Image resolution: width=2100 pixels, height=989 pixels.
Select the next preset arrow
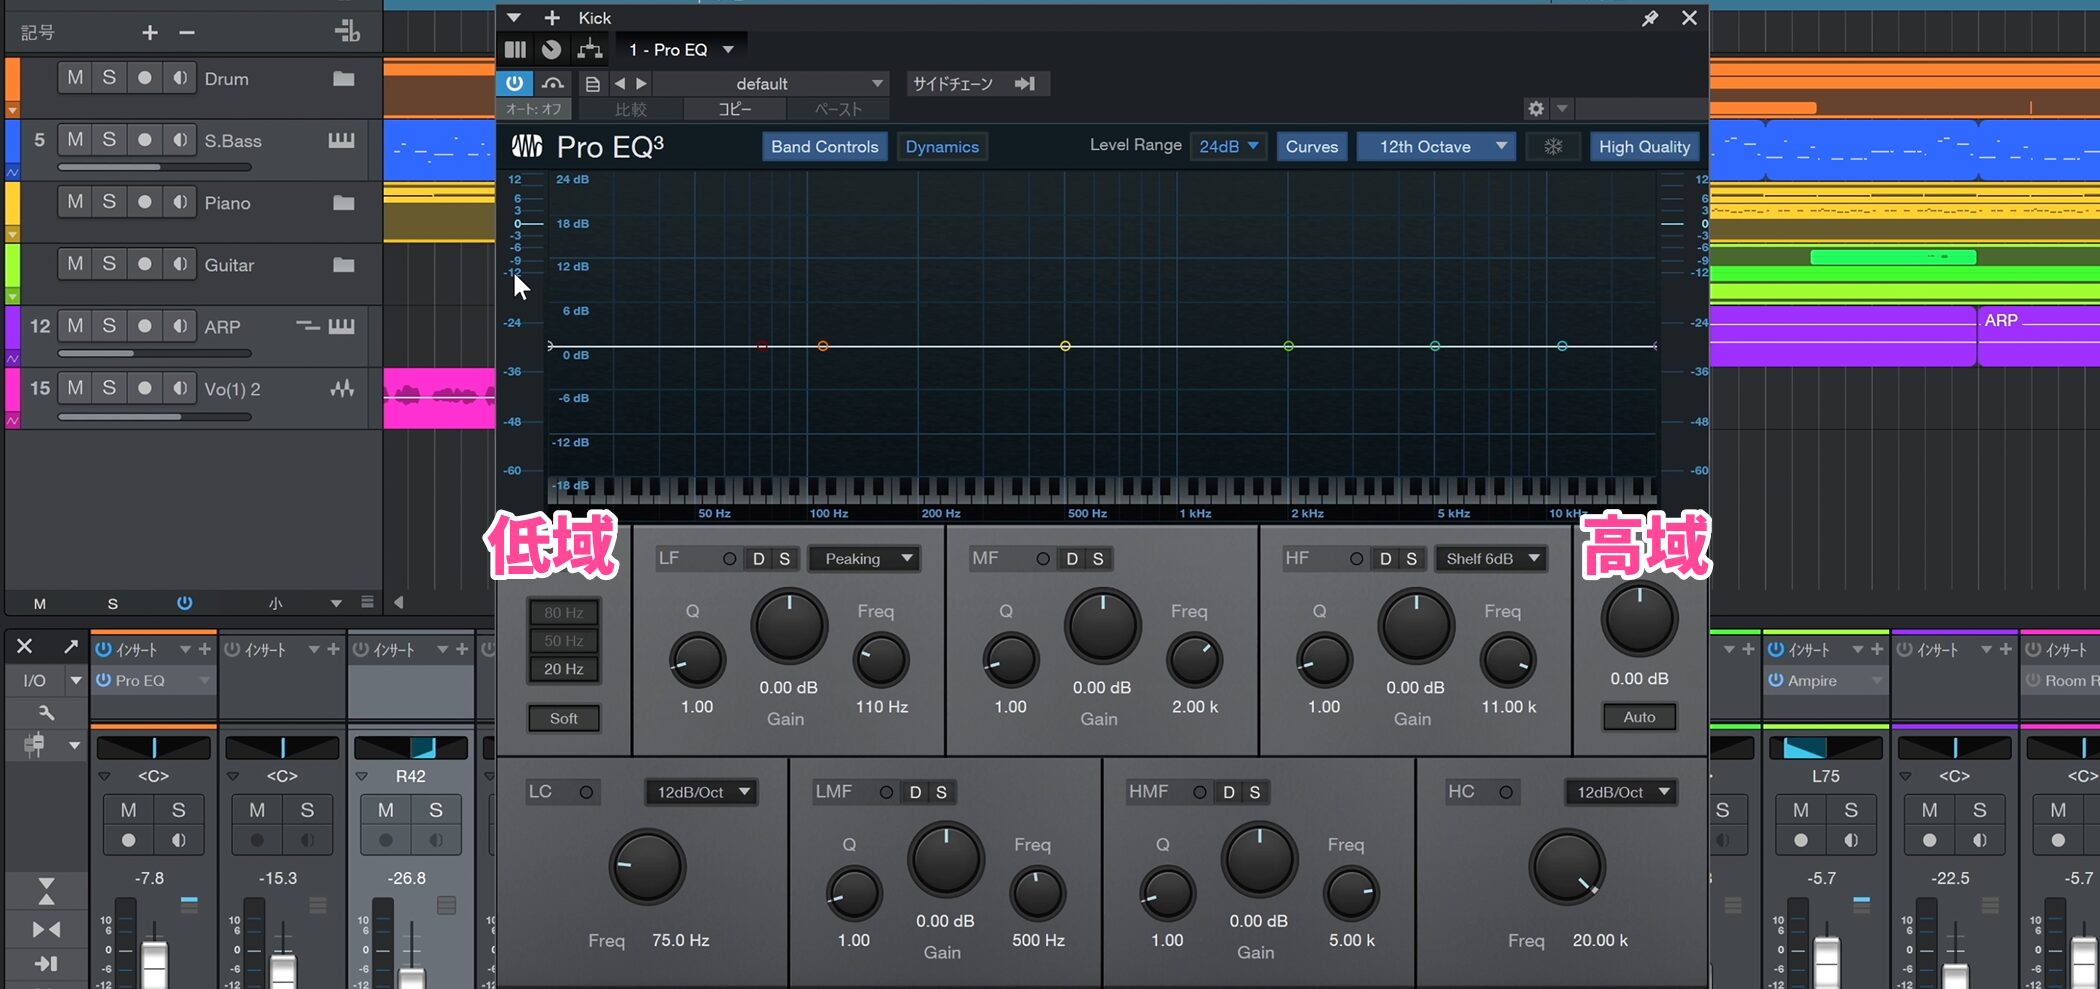[x=642, y=84]
